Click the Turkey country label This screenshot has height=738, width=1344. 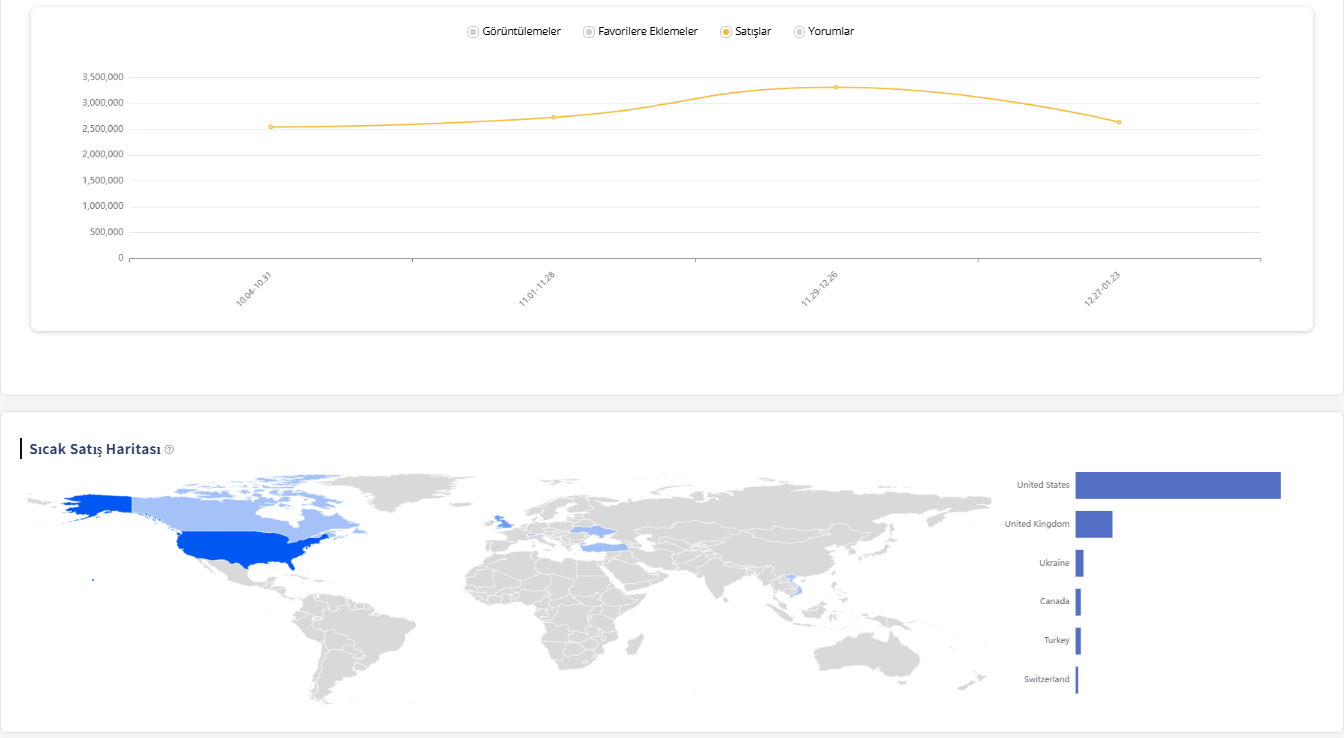click(x=1058, y=640)
